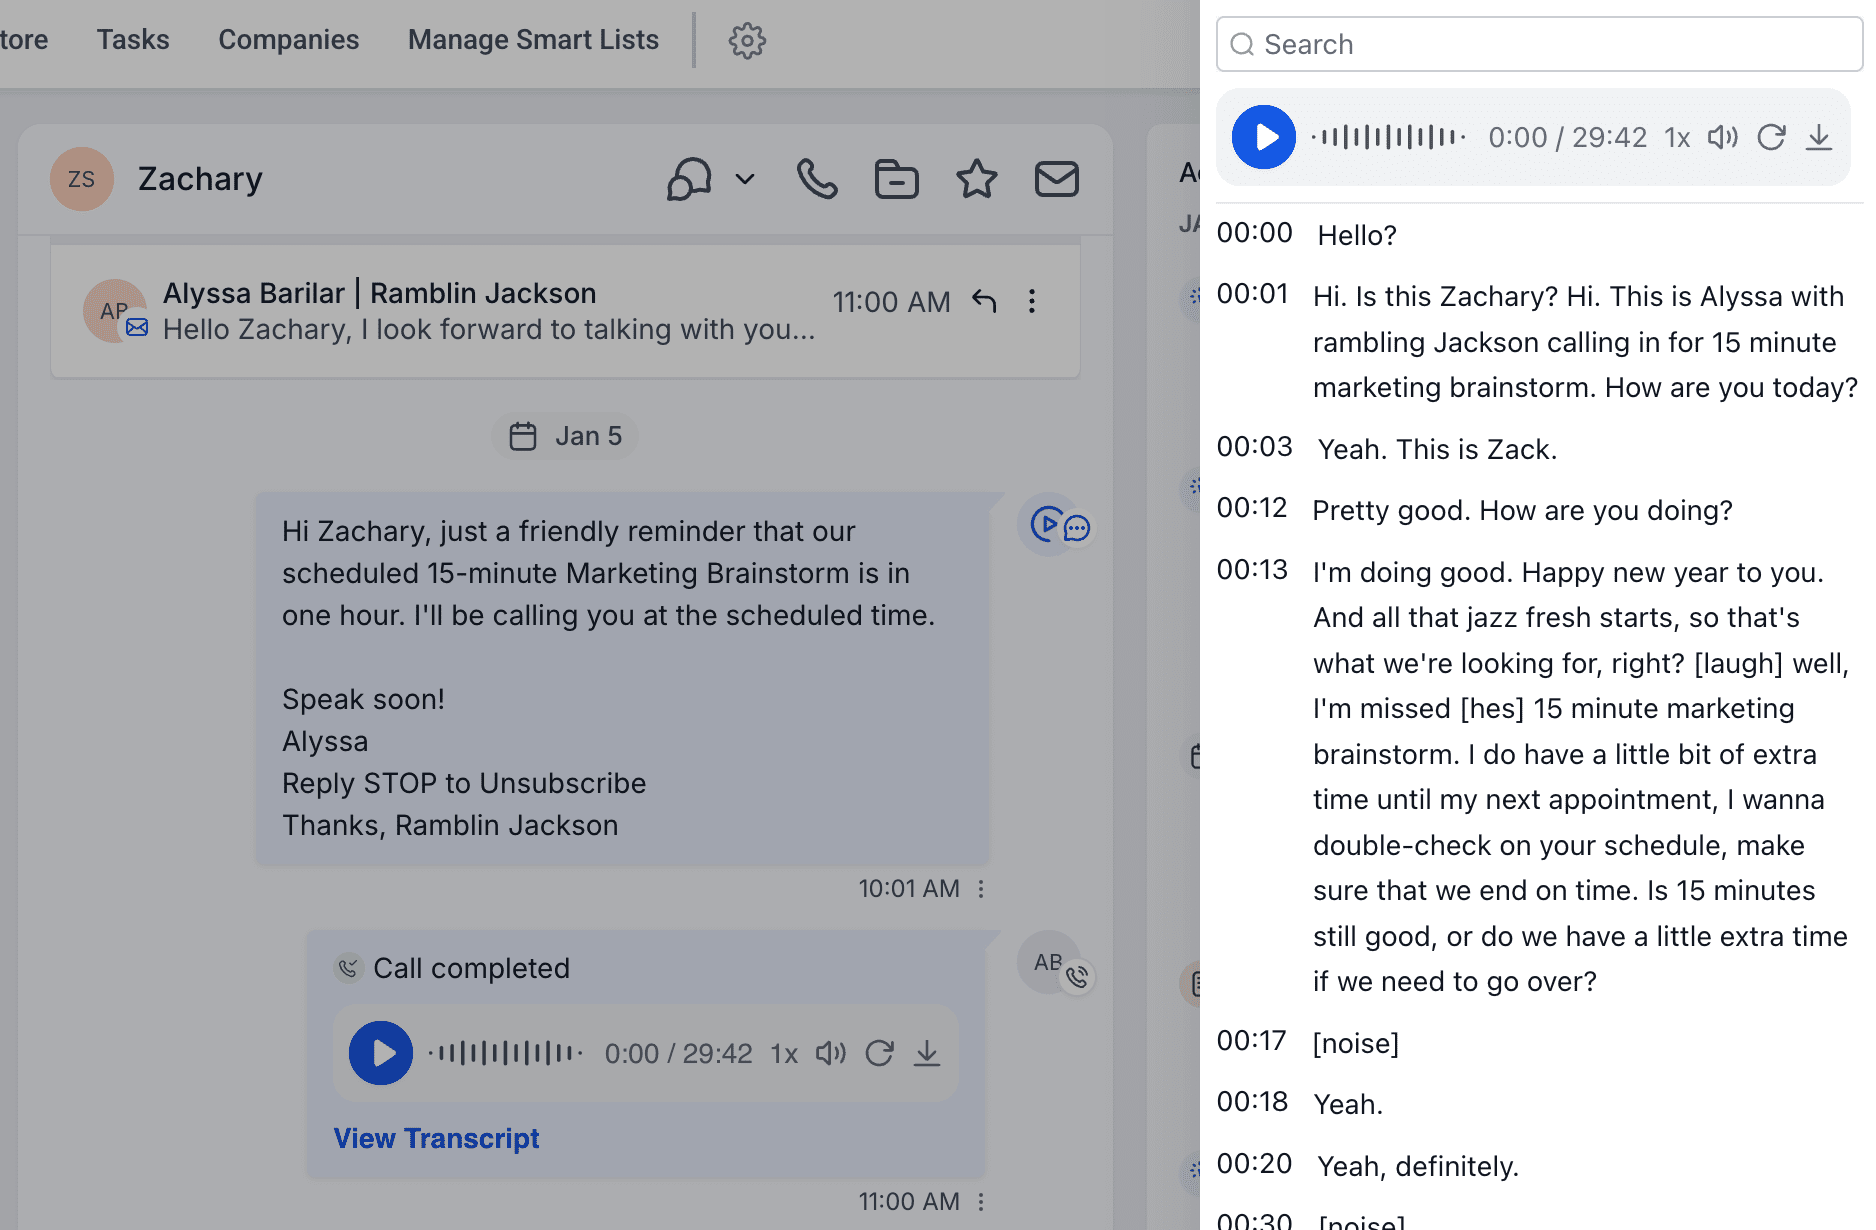This screenshot has height=1230, width=1876.
Task: Open more options on the 11:00 AM email
Action: [1032, 301]
